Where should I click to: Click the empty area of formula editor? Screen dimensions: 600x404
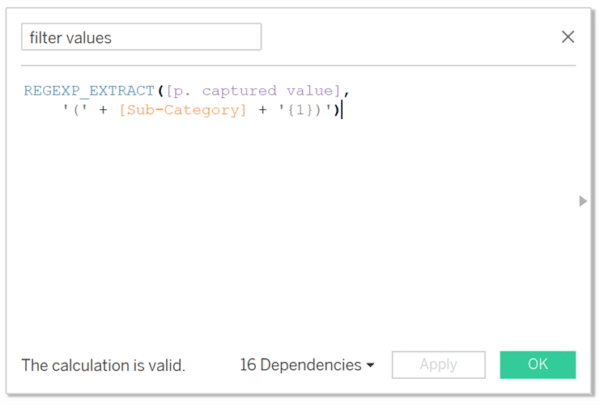(x=298, y=230)
